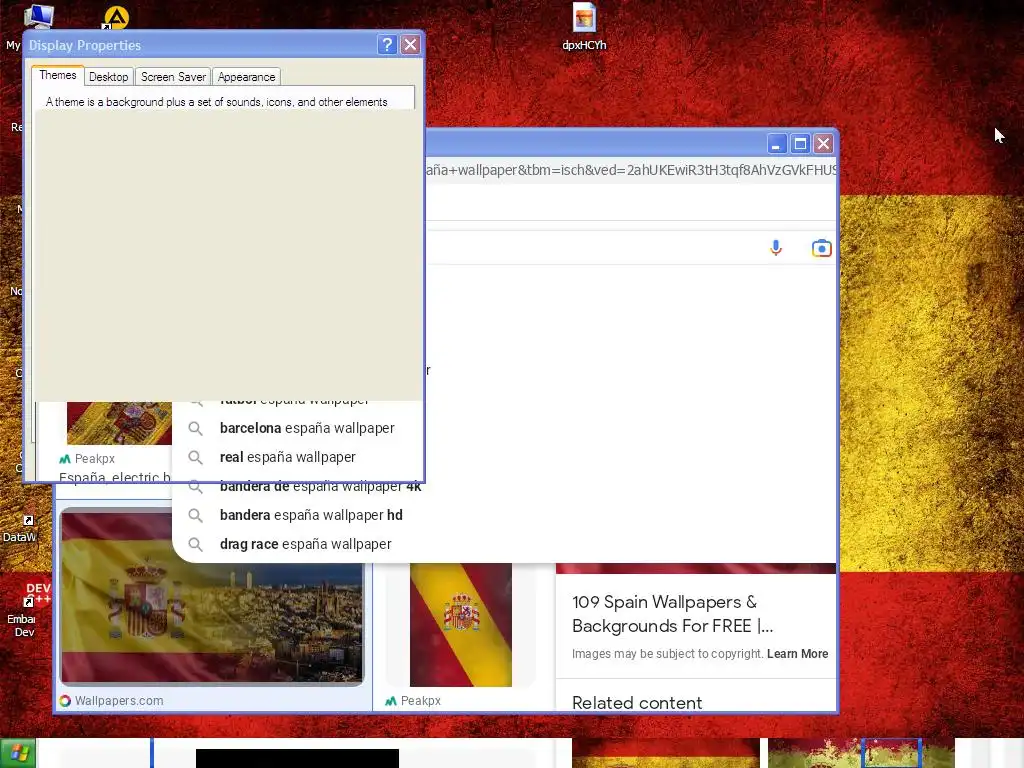Click the browser address bar URL
The image size is (1024, 768).
[631, 170]
